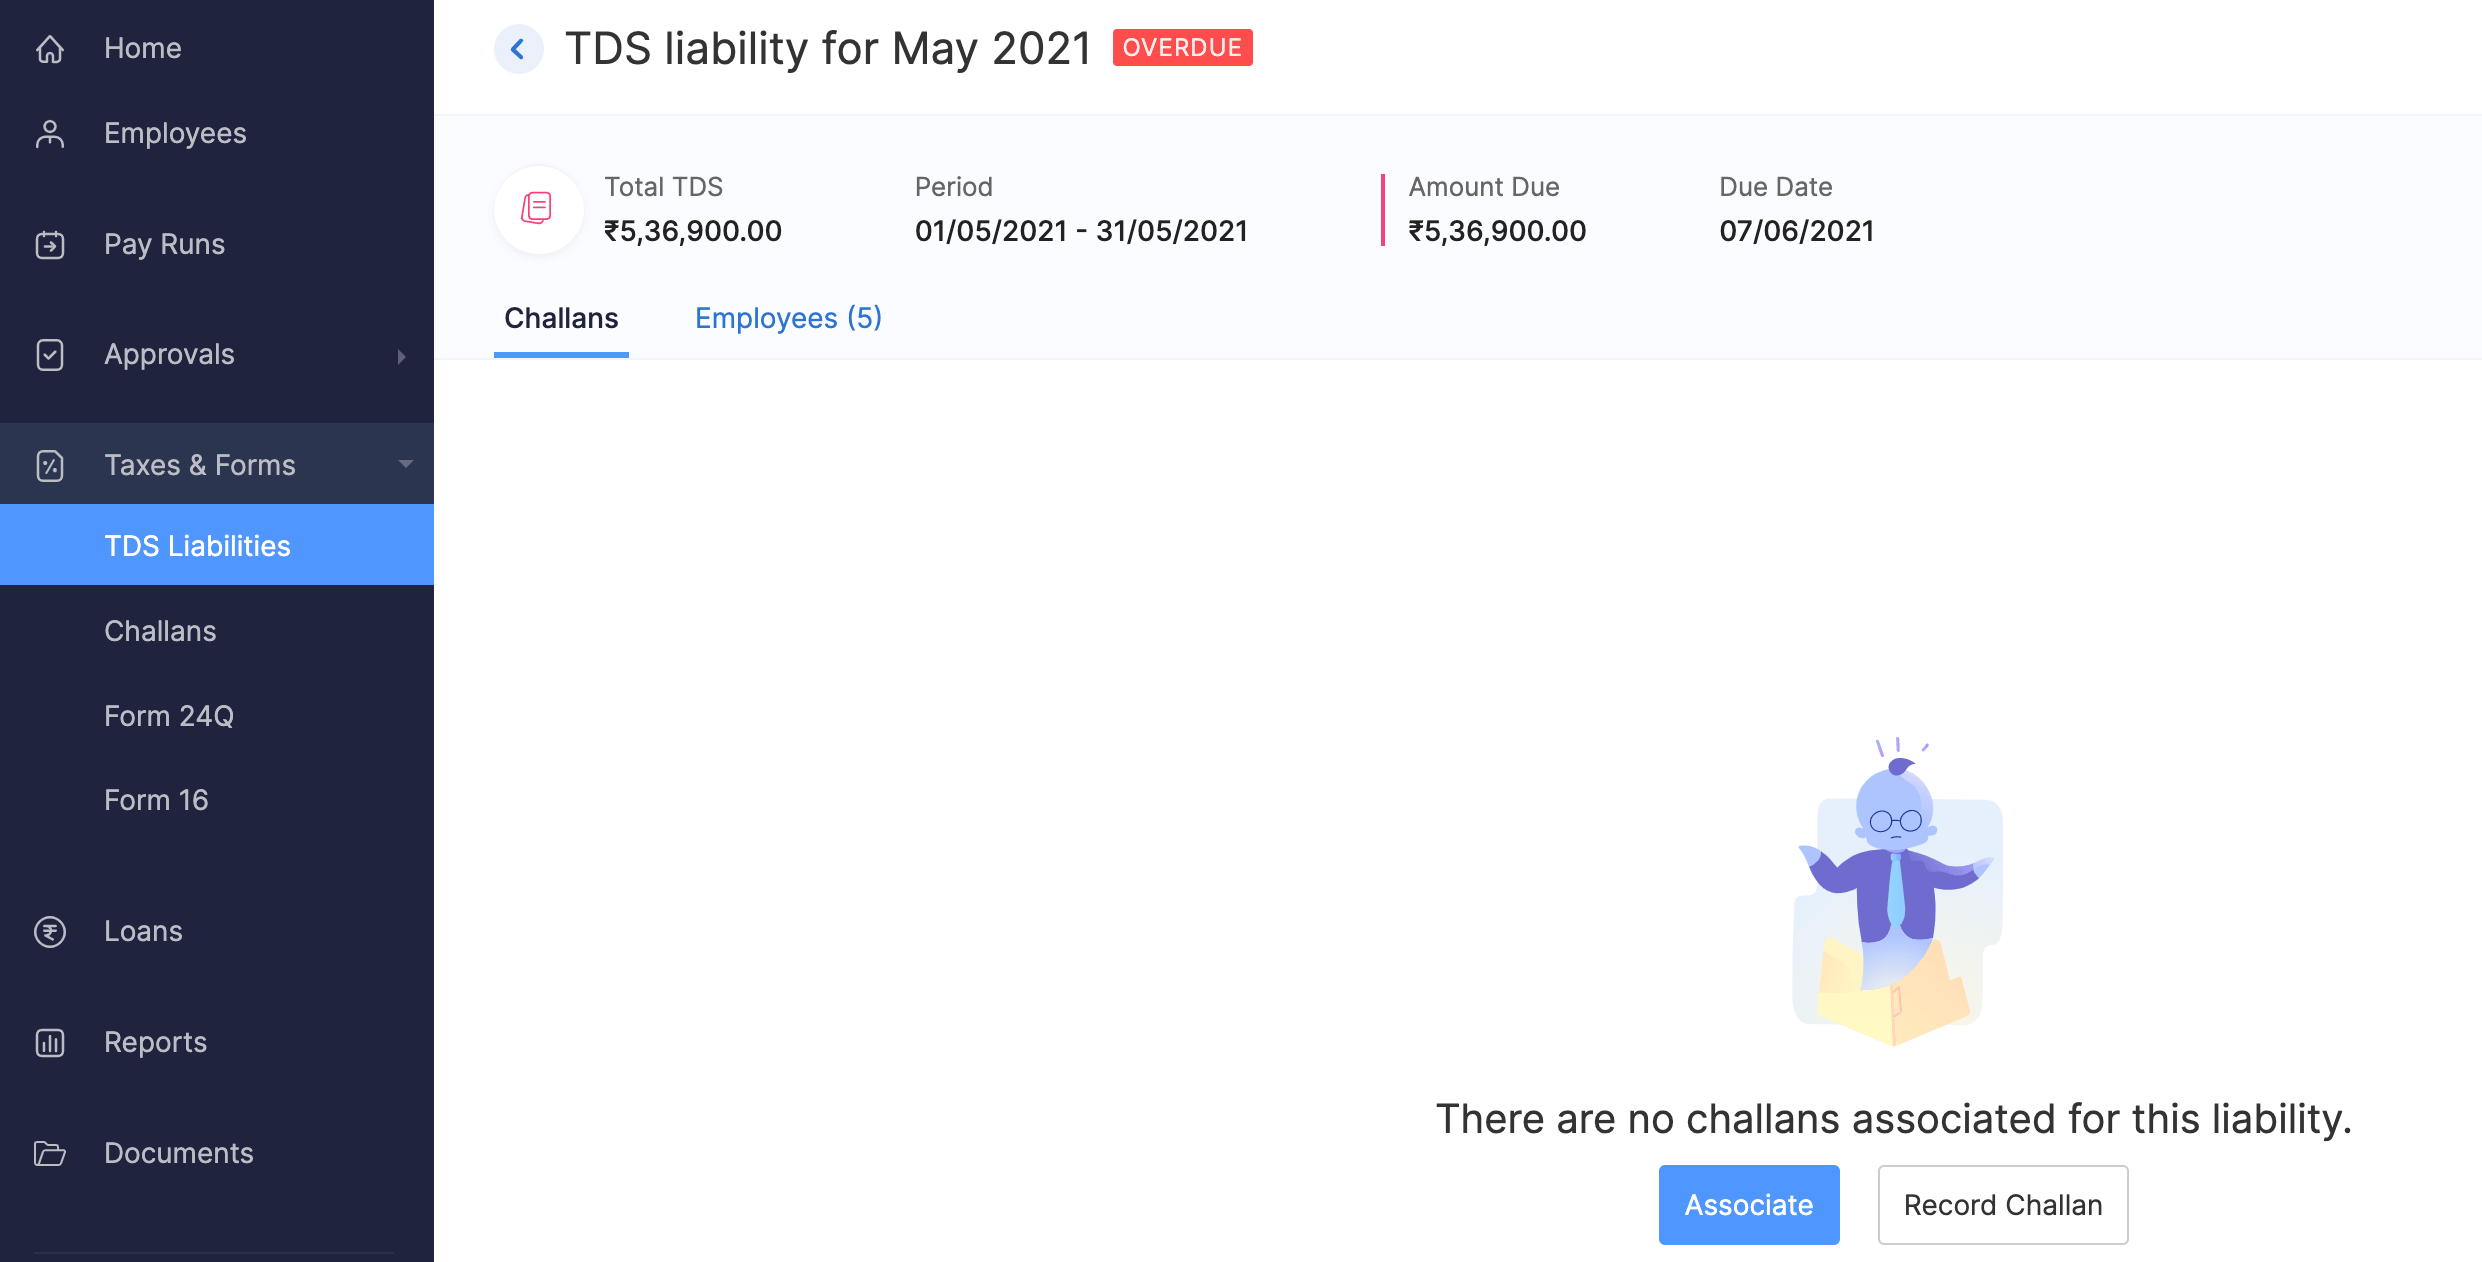The image size is (2482, 1262).
Task: Select the Challans tab
Action: pos(561,318)
